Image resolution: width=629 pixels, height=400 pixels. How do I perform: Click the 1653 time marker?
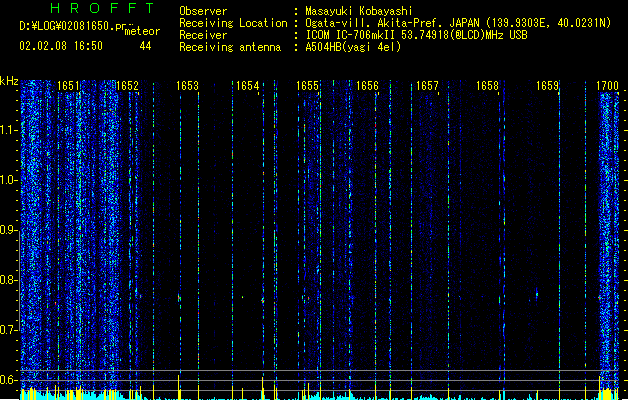pyautogui.click(x=187, y=86)
